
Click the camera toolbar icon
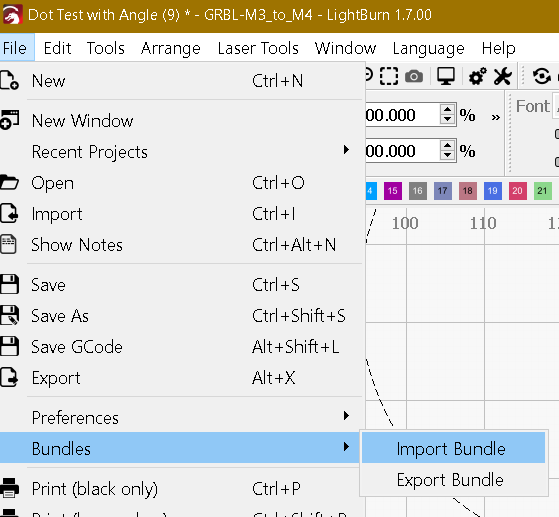(x=414, y=76)
